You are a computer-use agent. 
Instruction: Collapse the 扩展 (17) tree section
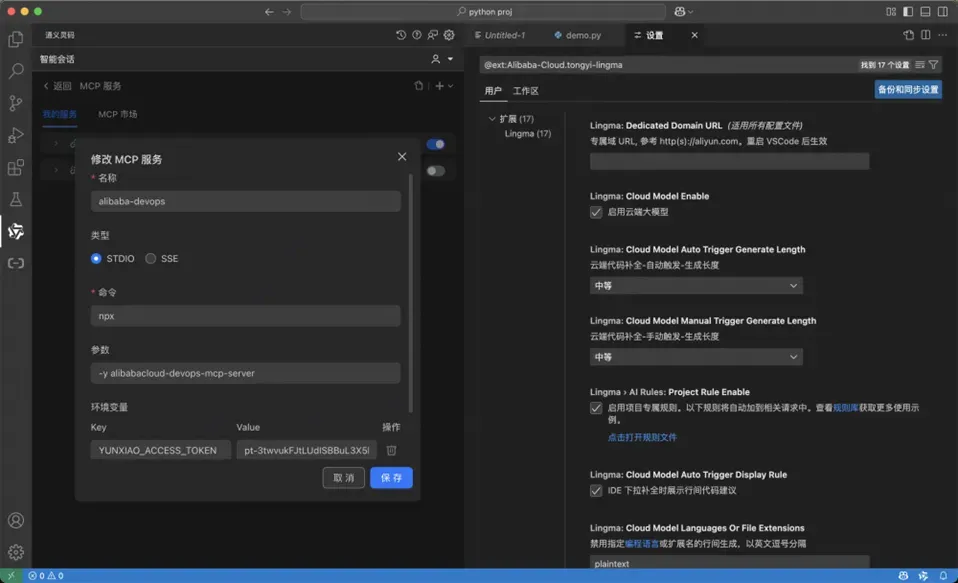point(492,119)
